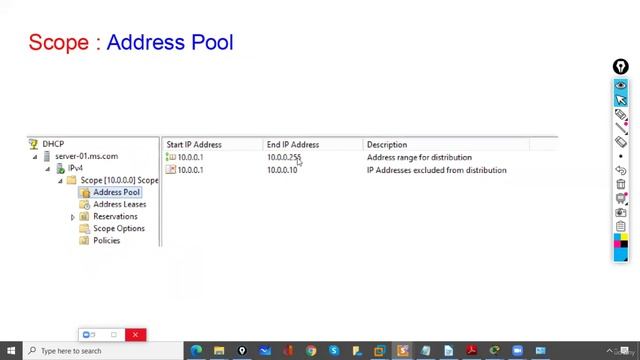
Task: Collapse the IPv4 node arrow
Action: [x=48, y=169]
